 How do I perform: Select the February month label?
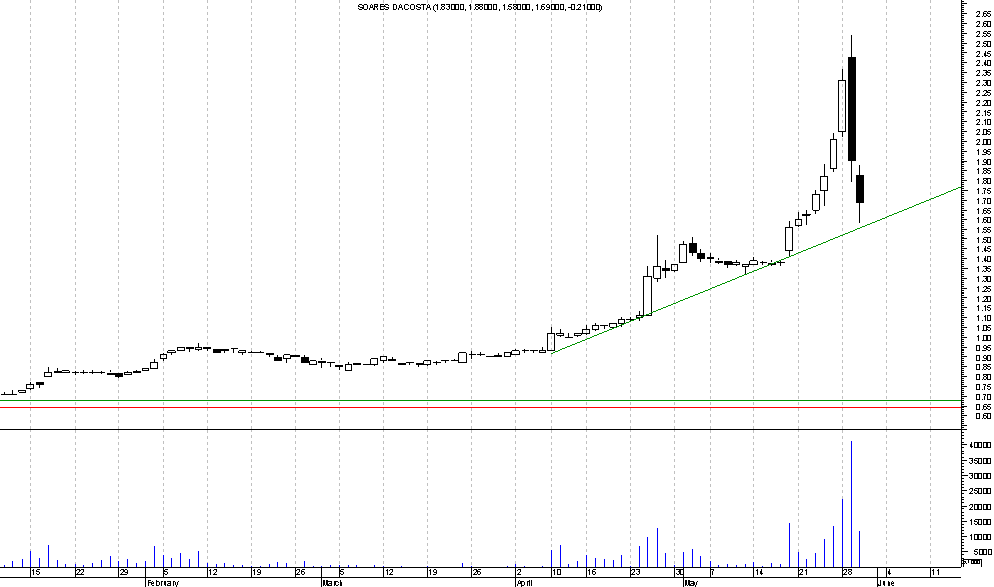[x=163, y=583]
